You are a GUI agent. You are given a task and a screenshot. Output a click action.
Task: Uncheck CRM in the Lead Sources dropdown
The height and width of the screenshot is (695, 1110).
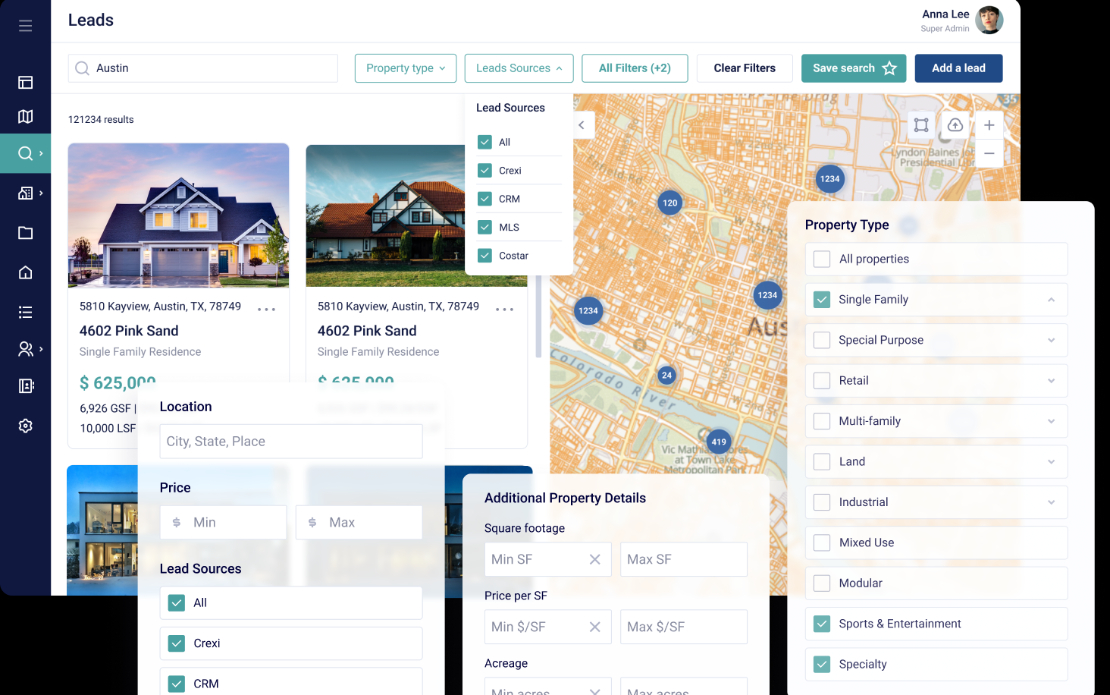pos(485,199)
